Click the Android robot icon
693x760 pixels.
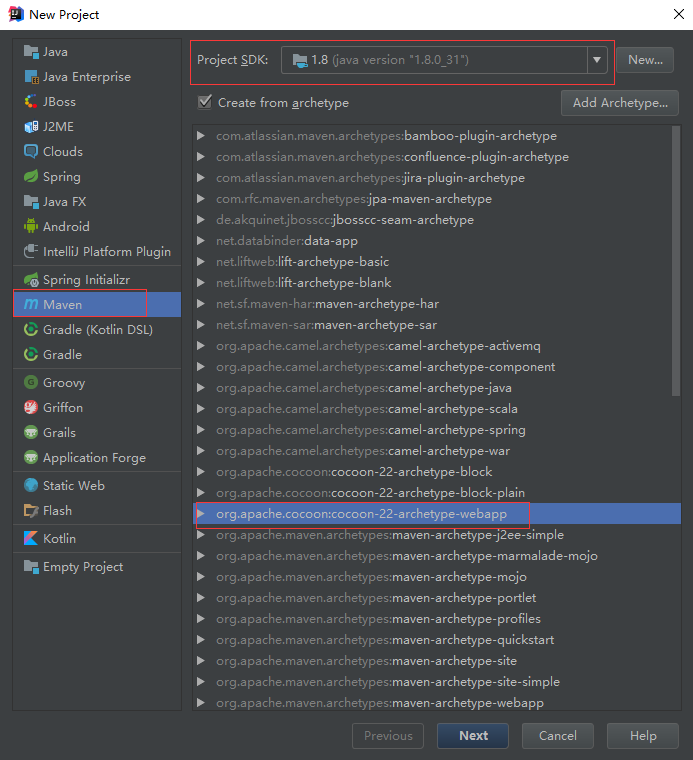point(31,226)
